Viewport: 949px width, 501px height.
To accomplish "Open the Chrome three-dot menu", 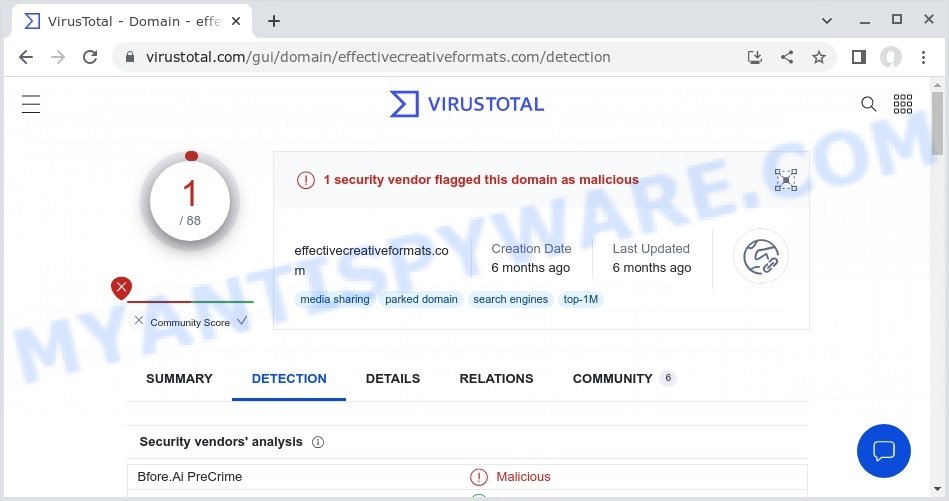I will tap(923, 57).
